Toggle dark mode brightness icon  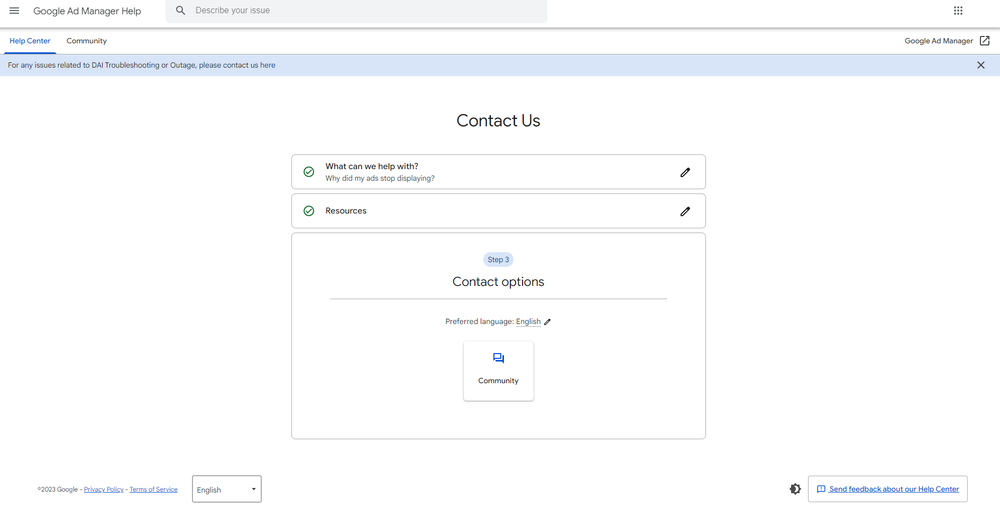[795, 489]
